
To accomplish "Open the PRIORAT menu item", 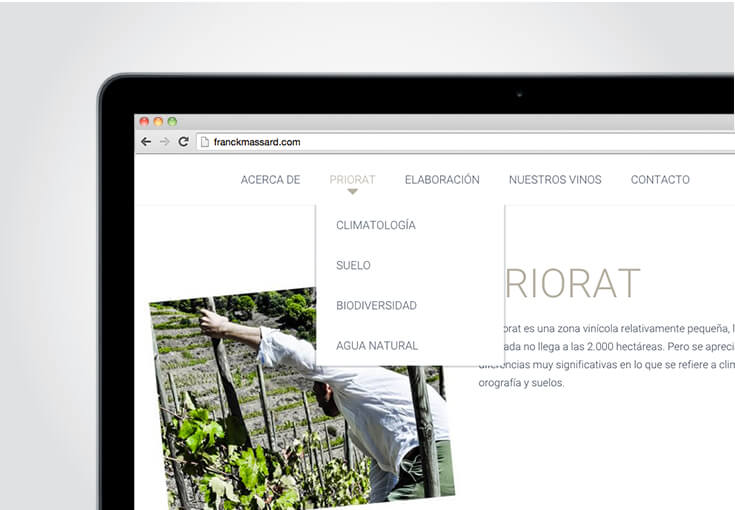I will tap(352, 180).
